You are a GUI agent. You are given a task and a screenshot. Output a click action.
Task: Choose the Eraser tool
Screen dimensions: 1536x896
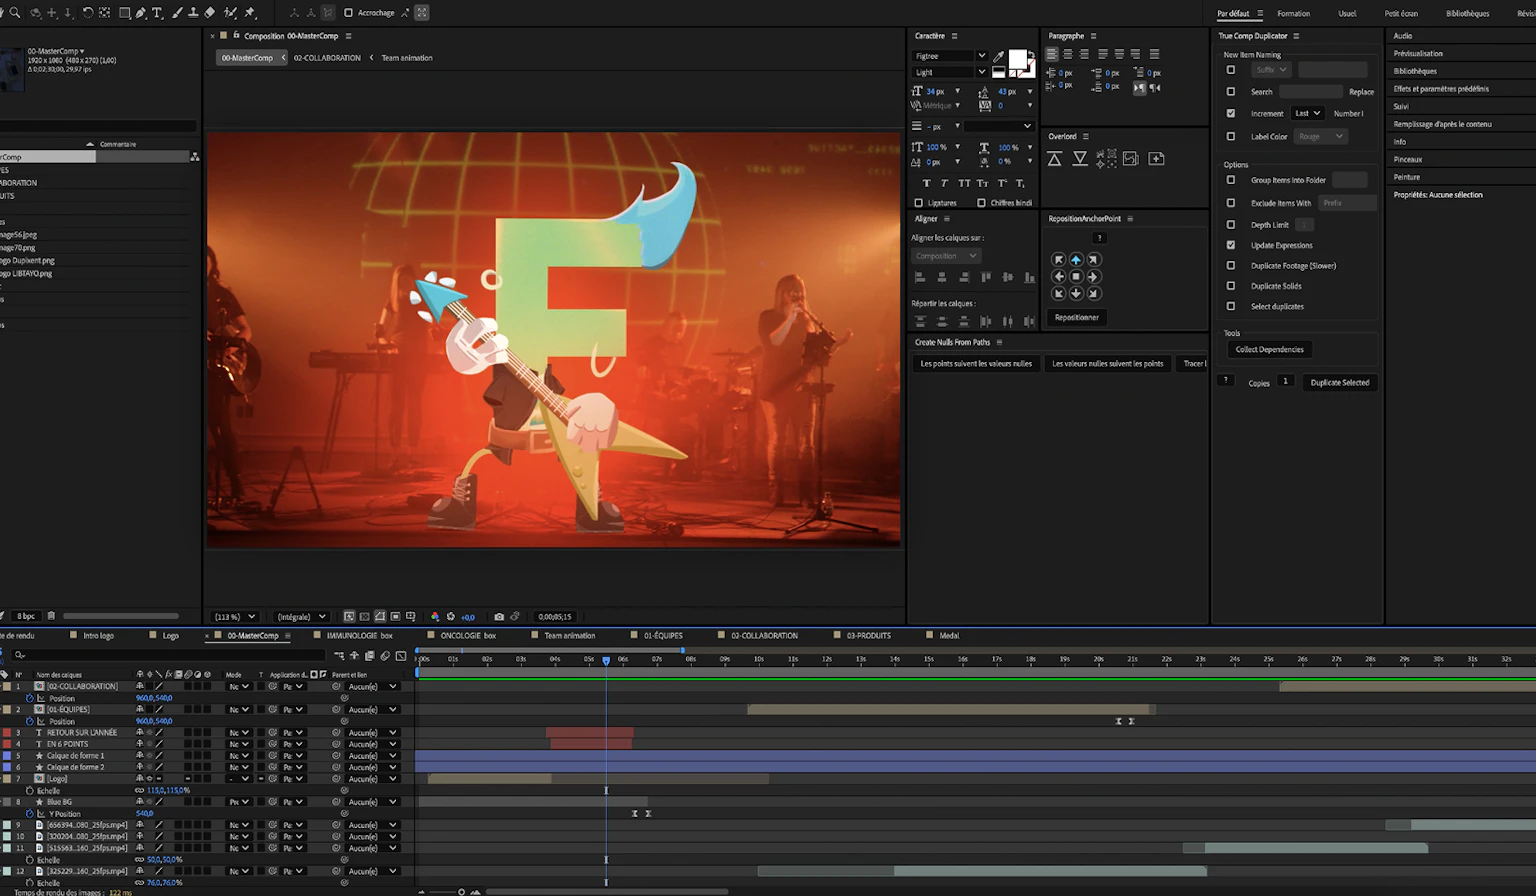[x=210, y=13]
